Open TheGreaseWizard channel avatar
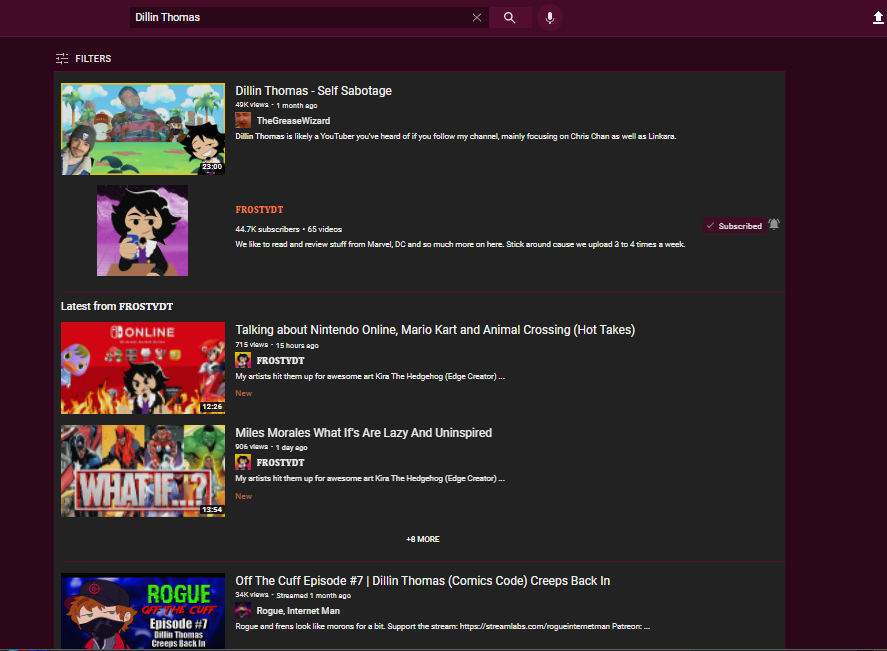 click(x=243, y=120)
